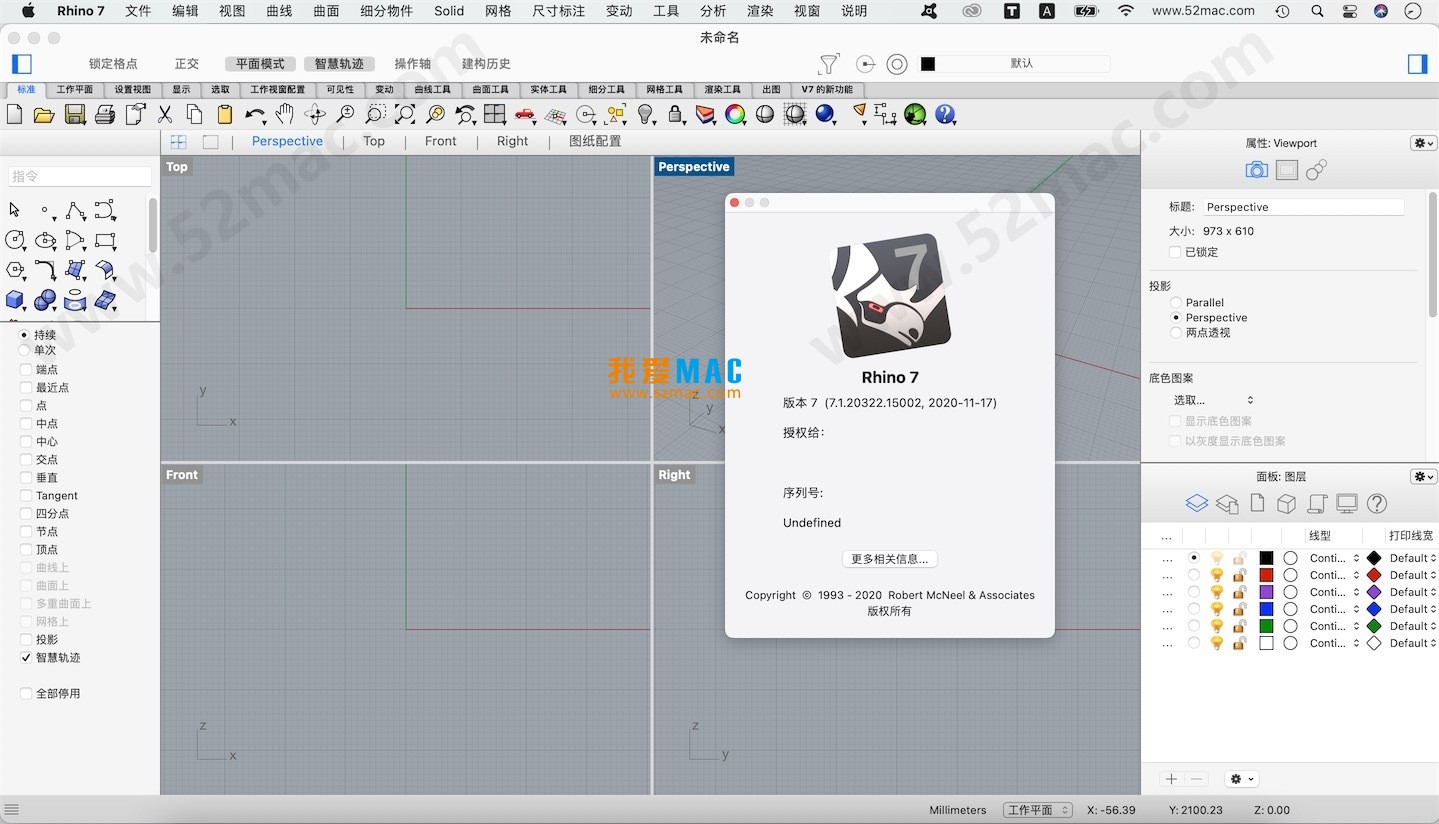Open the color wheel tool in the toolbar
Image resolution: width=1439 pixels, height=824 pixels.
(735, 115)
